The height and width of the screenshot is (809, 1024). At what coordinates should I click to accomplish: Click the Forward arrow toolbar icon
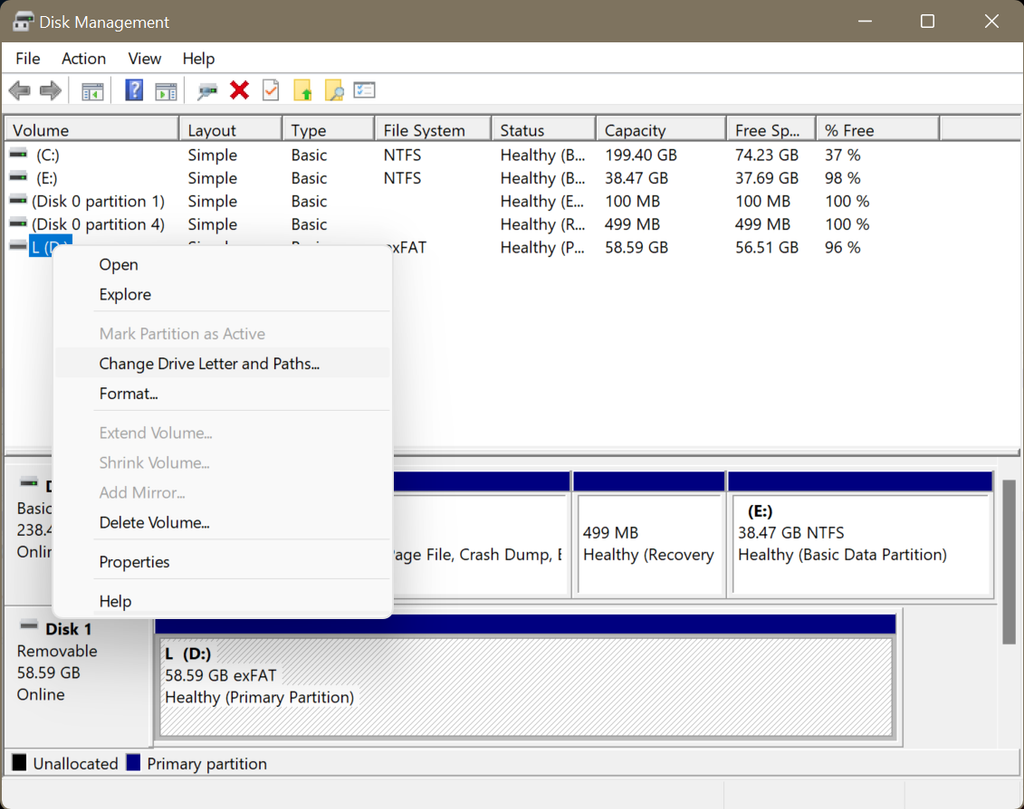(50, 90)
